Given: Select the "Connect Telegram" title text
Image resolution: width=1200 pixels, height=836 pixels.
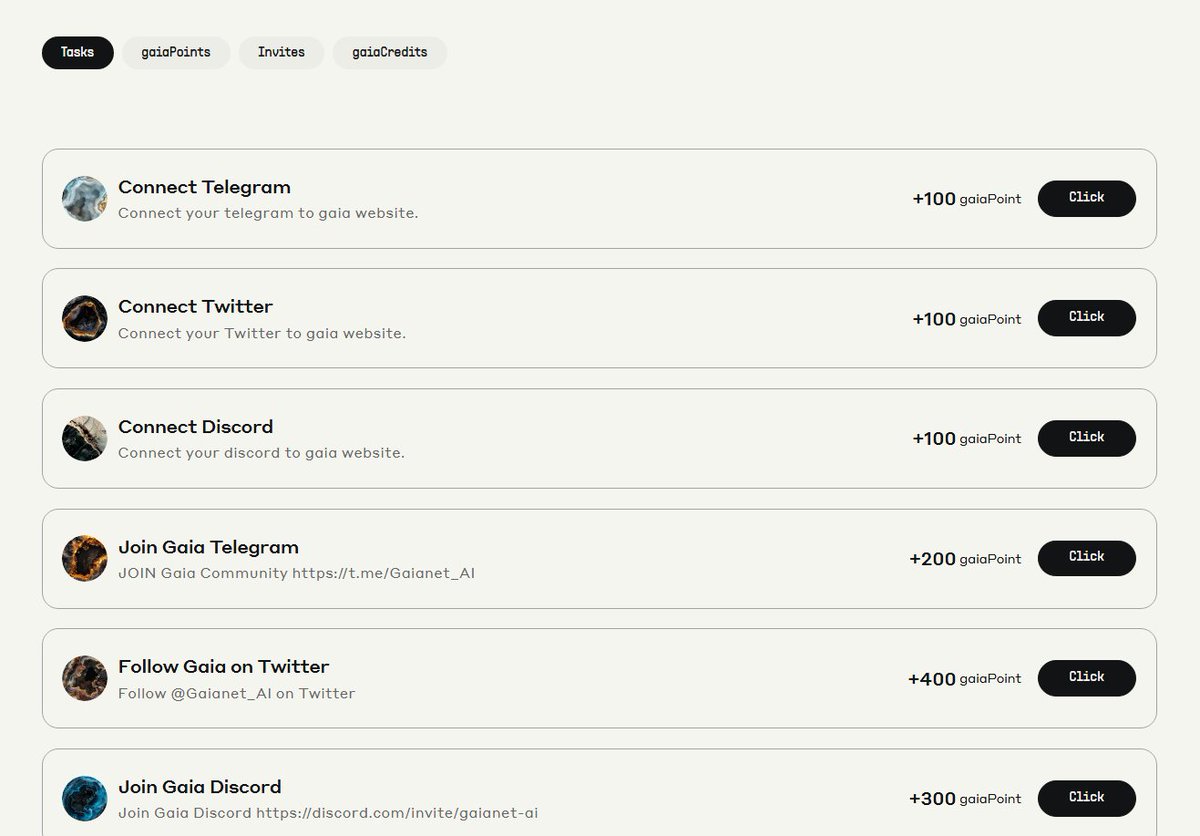Looking at the screenshot, I should [204, 187].
